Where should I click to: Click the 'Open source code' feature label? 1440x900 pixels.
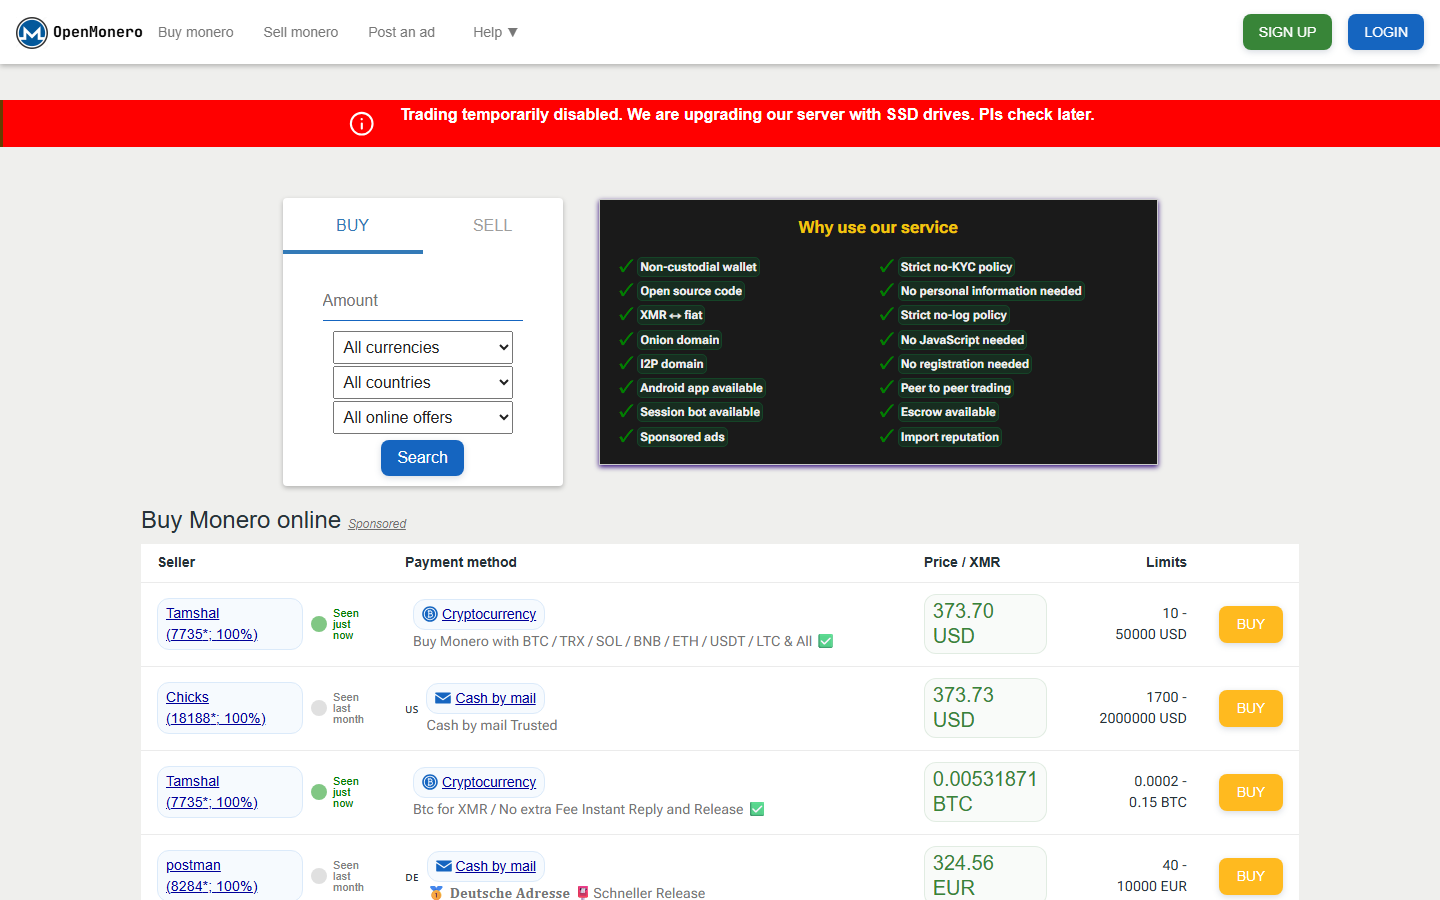coord(691,291)
